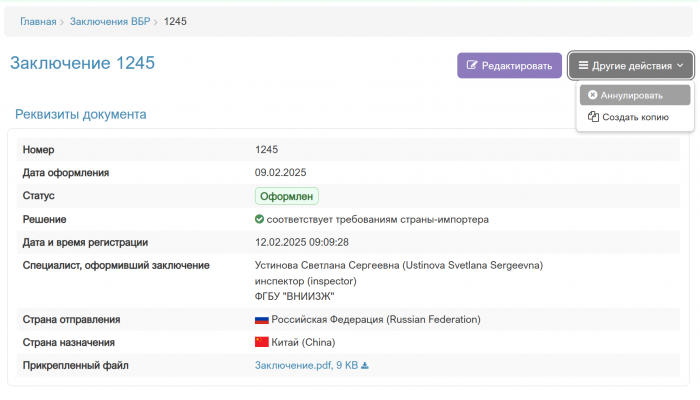Viewport: 700px width, 400px height.
Task: Click the Заключение 1245 page title
Action: (x=82, y=63)
